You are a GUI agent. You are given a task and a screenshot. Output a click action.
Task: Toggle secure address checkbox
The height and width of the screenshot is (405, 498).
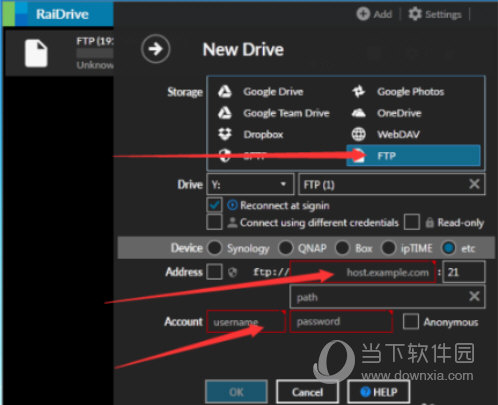click(x=214, y=272)
